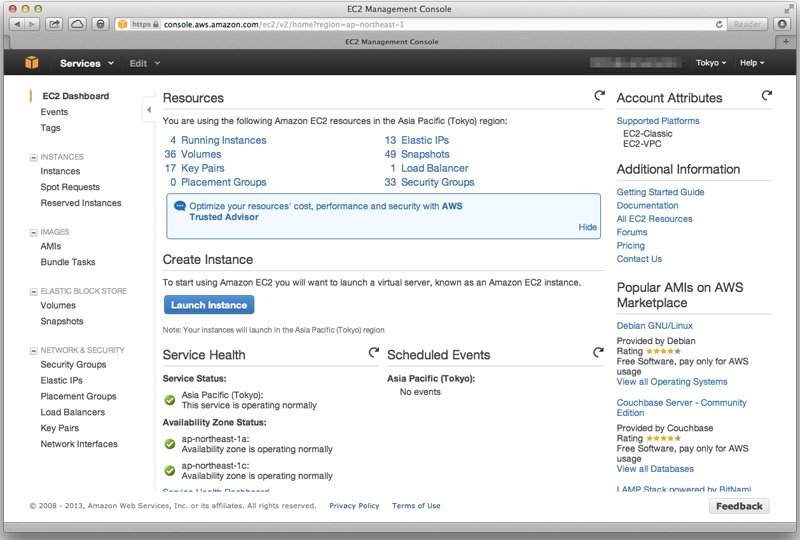Click the Safari downloads button

(782, 24)
